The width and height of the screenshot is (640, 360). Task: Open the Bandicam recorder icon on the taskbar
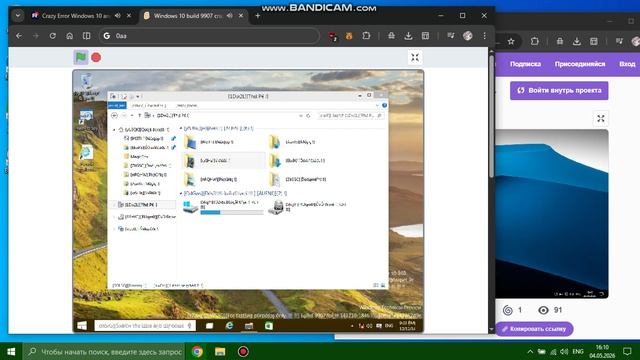[x=243, y=351]
